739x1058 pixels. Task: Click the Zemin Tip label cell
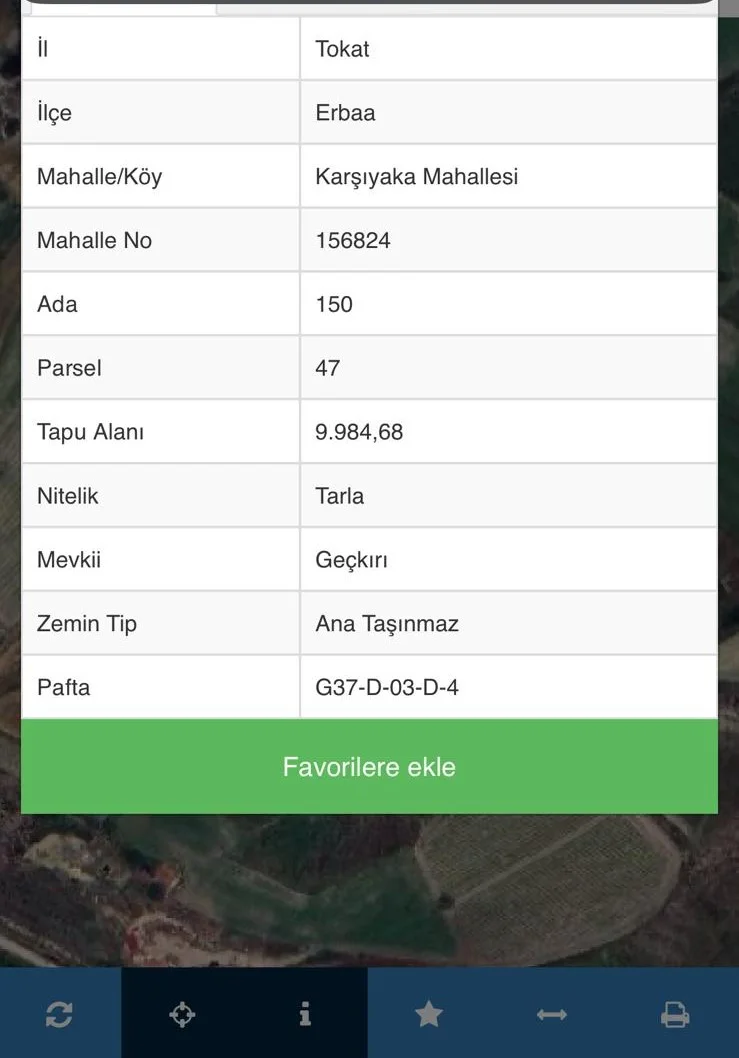[x=87, y=625]
